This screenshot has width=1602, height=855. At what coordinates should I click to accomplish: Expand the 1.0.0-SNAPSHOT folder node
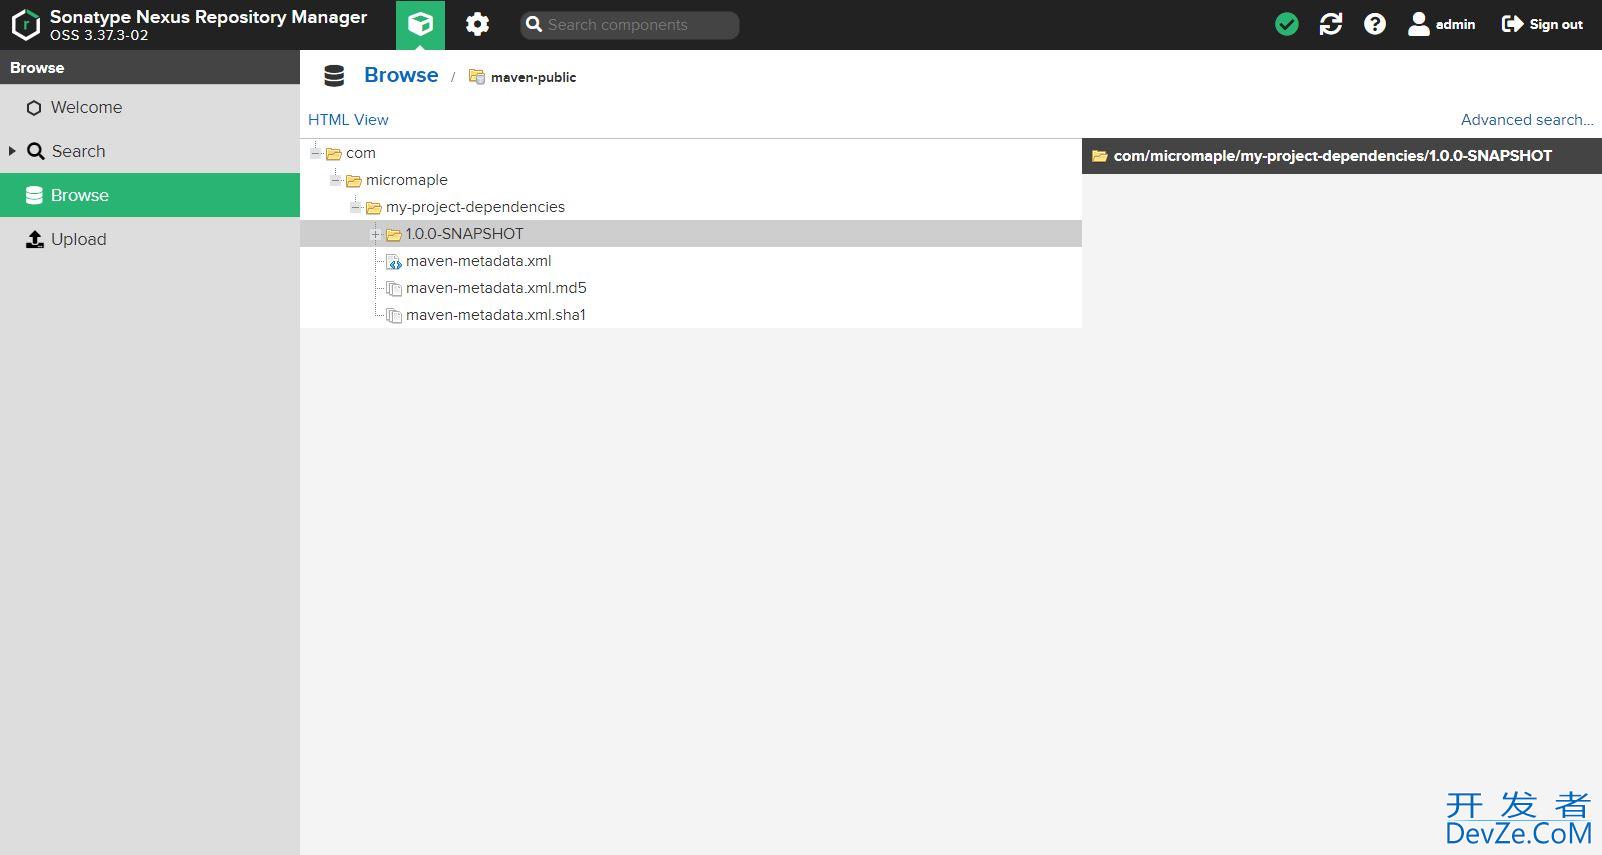[375, 234]
